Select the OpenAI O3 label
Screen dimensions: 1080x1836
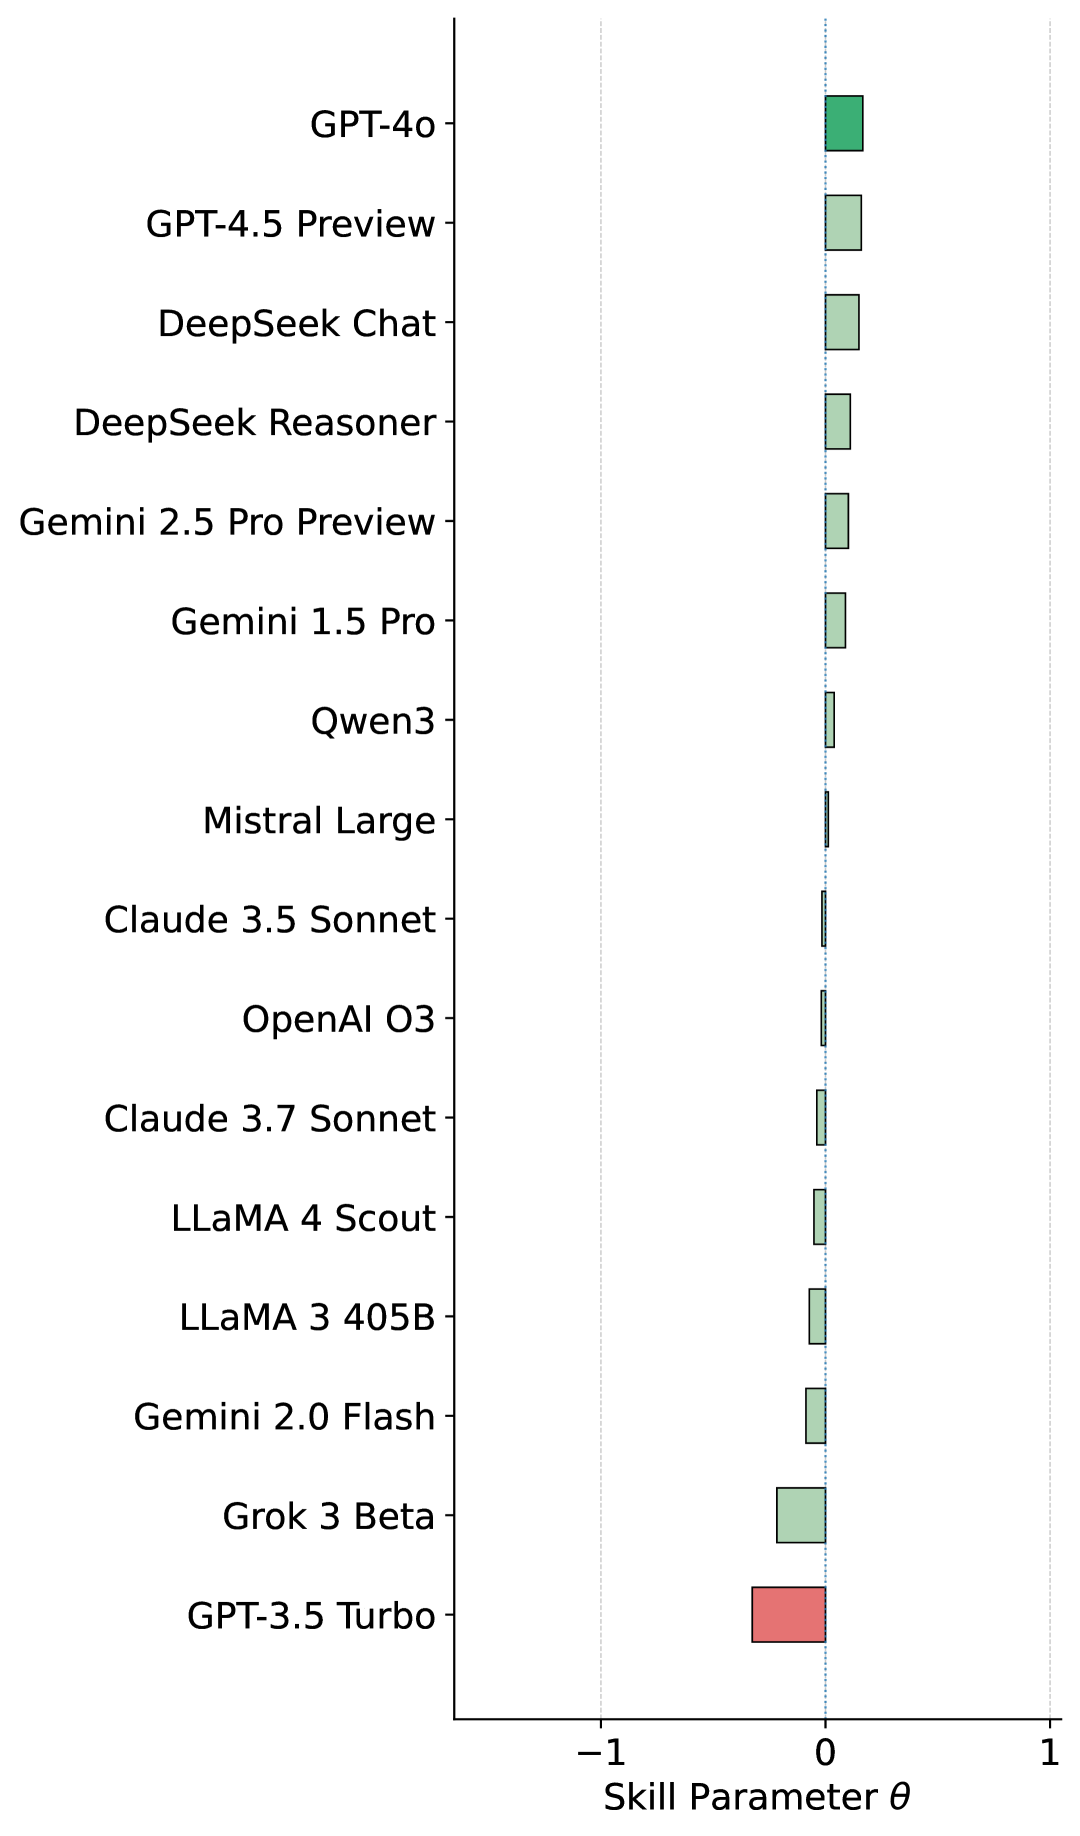pyautogui.click(x=338, y=1020)
